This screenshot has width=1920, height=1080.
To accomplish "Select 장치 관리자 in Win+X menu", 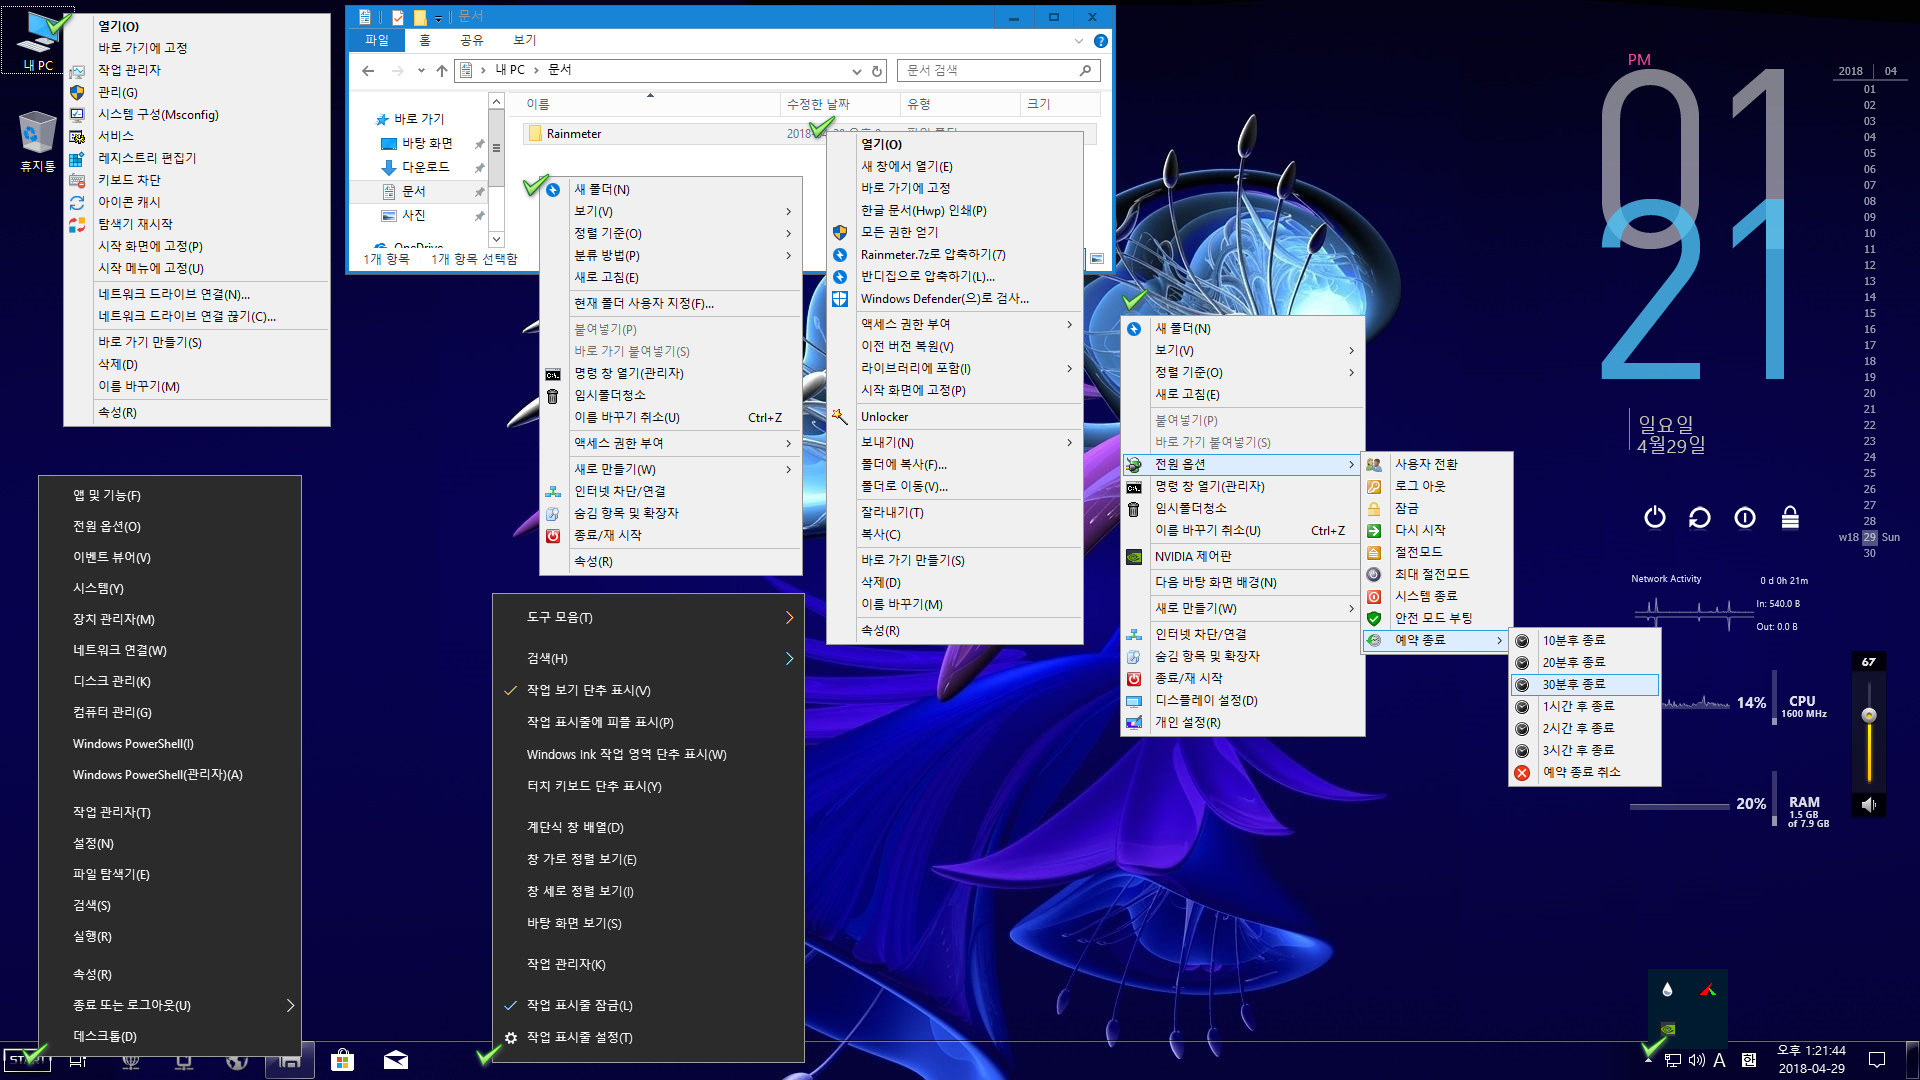I will pyautogui.click(x=169, y=619).
